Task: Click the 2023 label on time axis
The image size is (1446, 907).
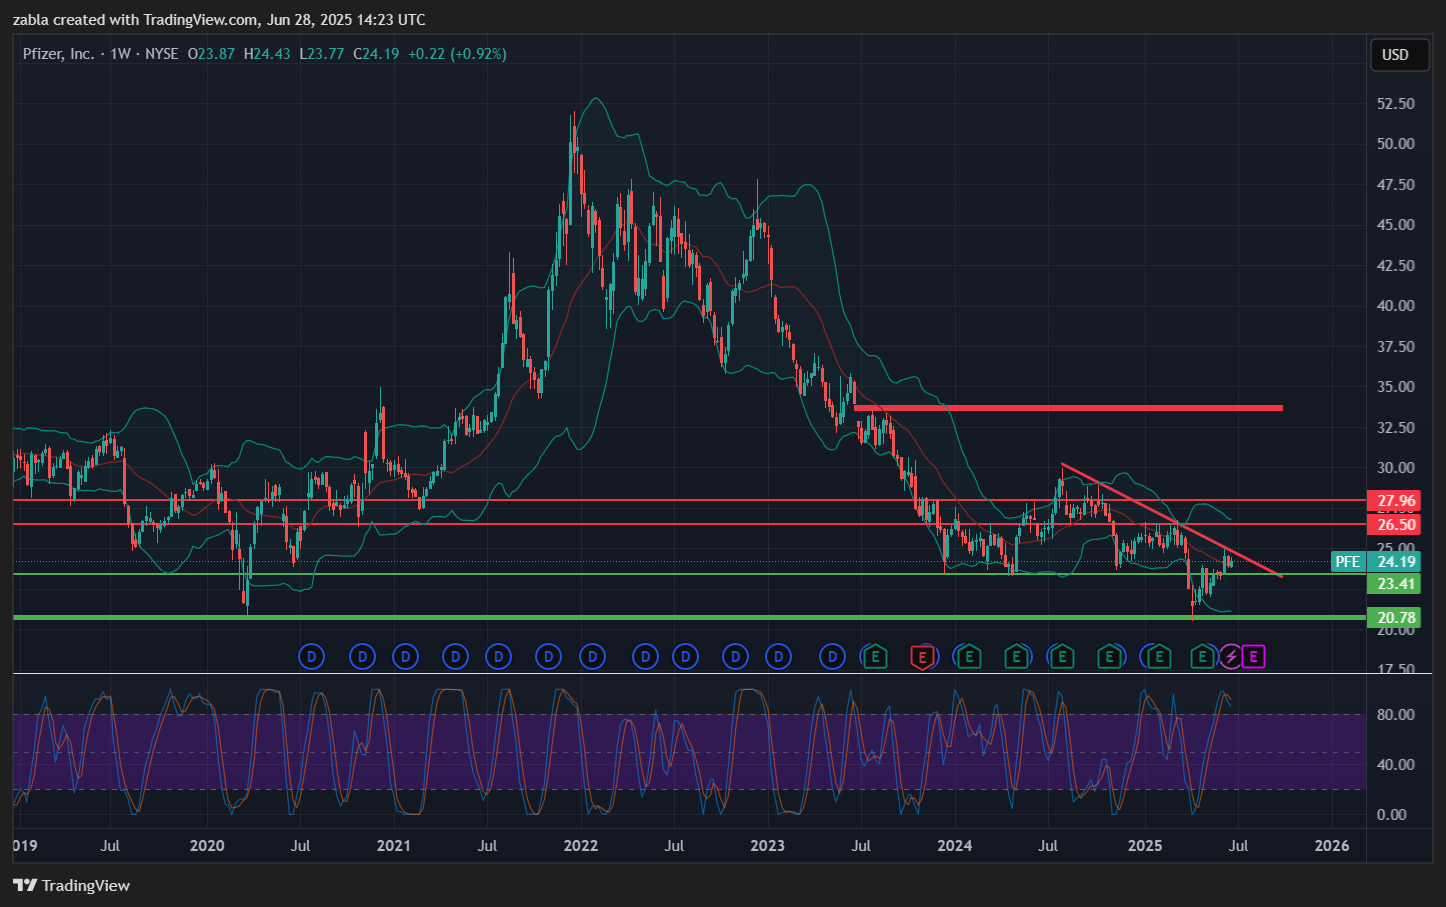Action: pyautogui.click(x=768, y=846)
